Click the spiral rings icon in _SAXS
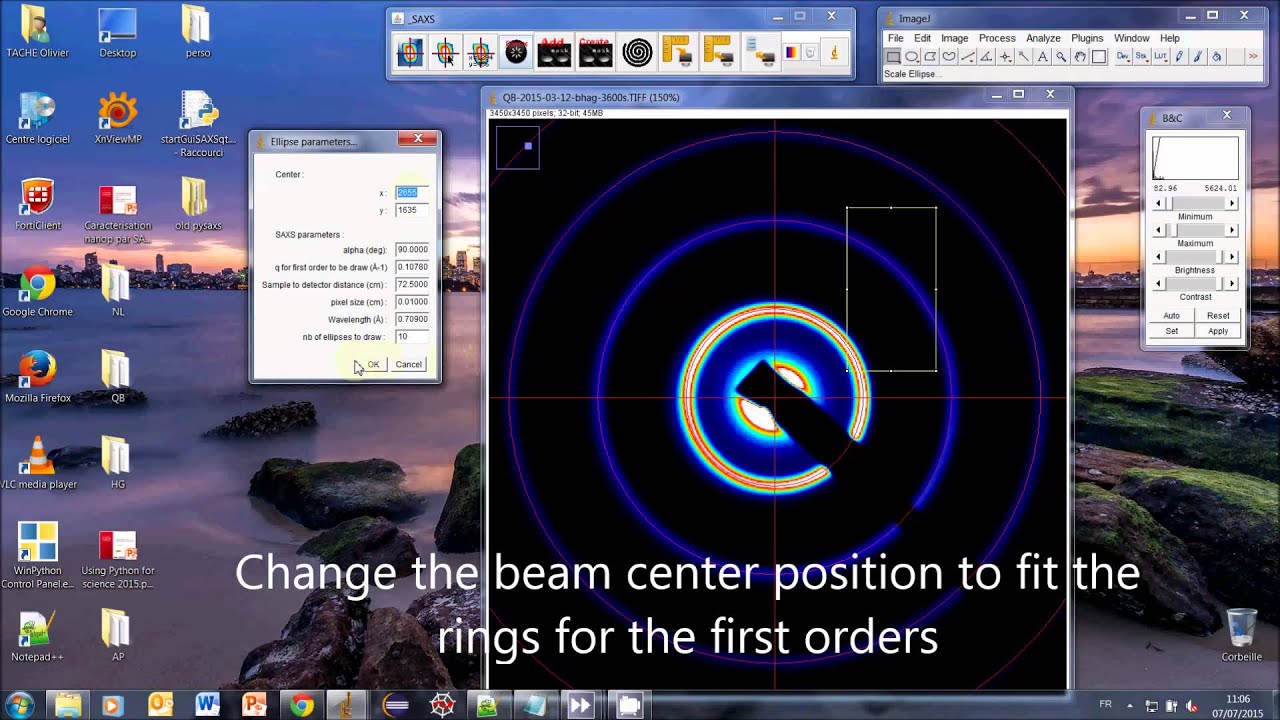 tap(638, 52)
